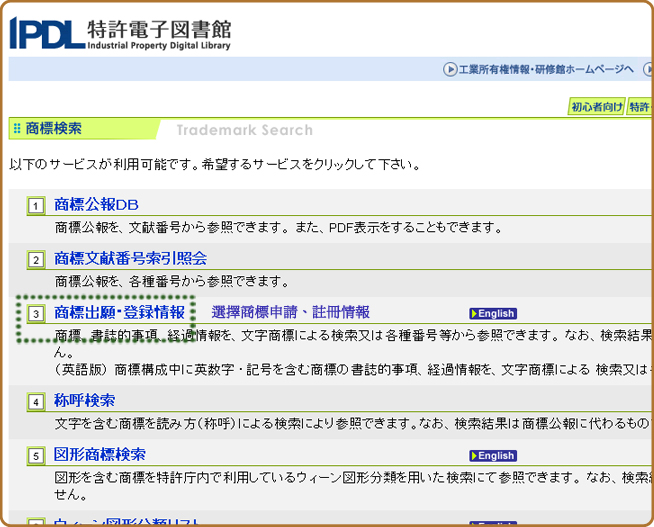The height and width of the screenshot is (527, 654).
Task: Open 称呼検索 link
Action: (85, 400)
